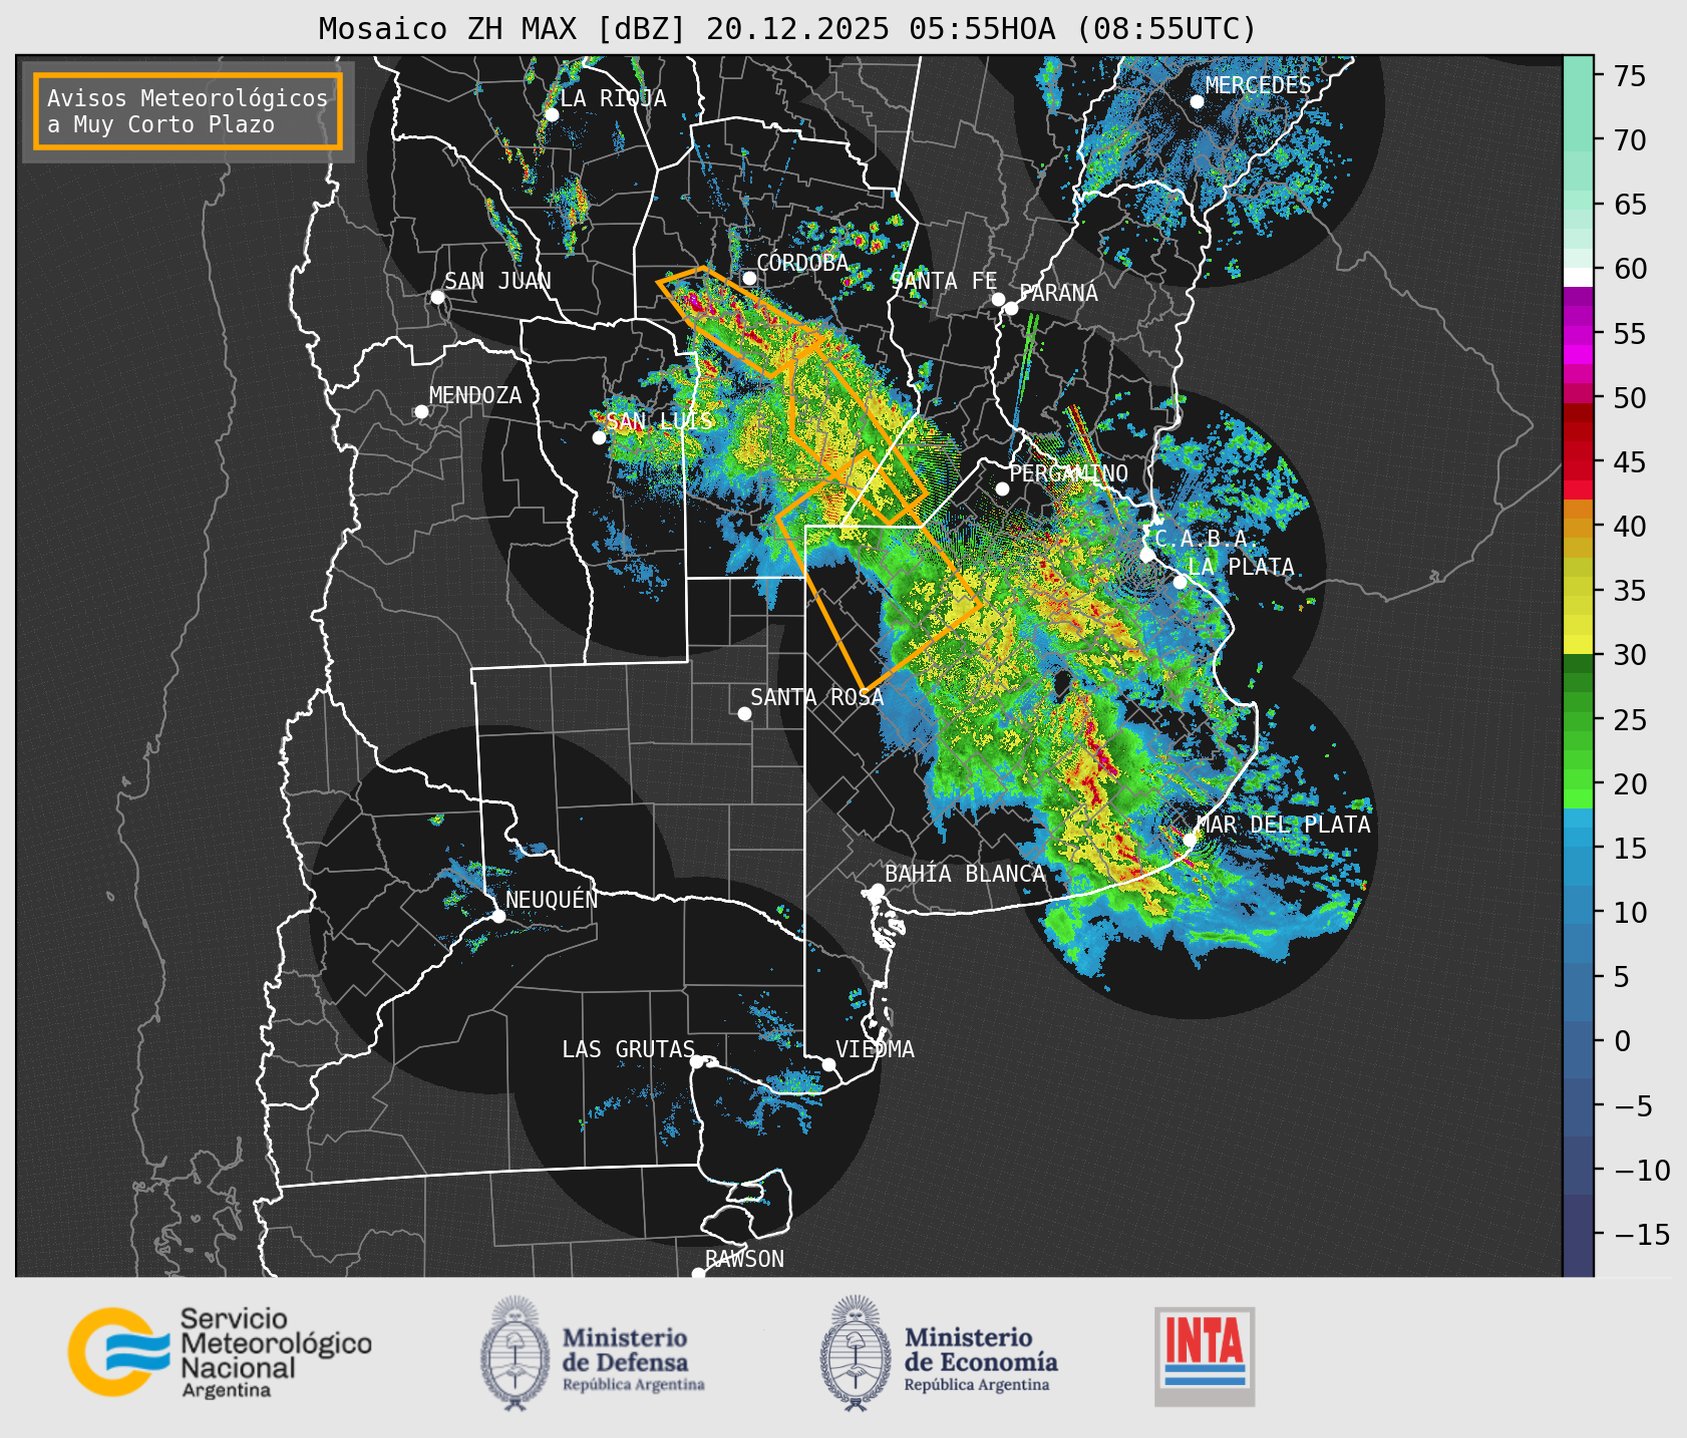This screenshot has height=1438, width=1687.
Task: Click the RAWSON city marker dot
Action: (x=698, y=1274)
